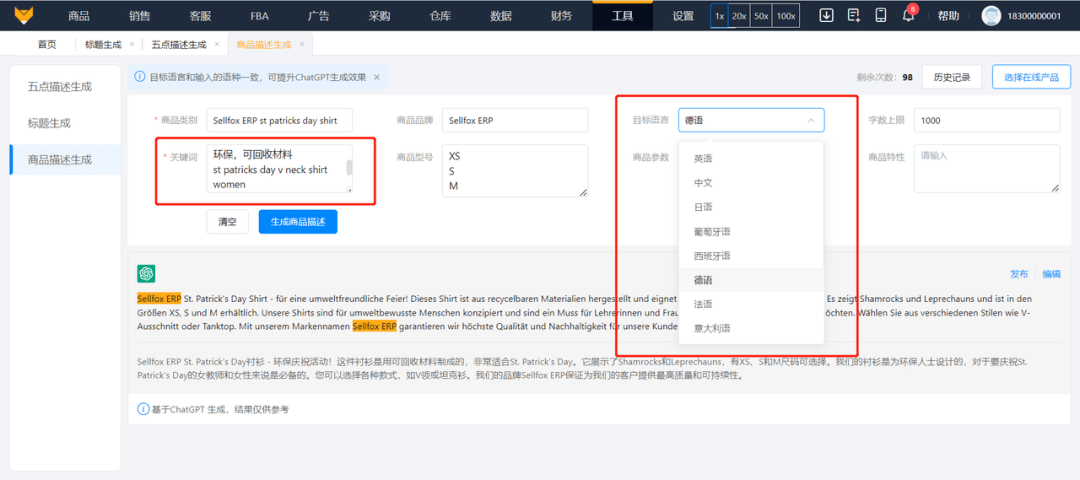Dismiss the language tip banner
The width and height of the screenshot is (1080, 480).
pos(377,77)
